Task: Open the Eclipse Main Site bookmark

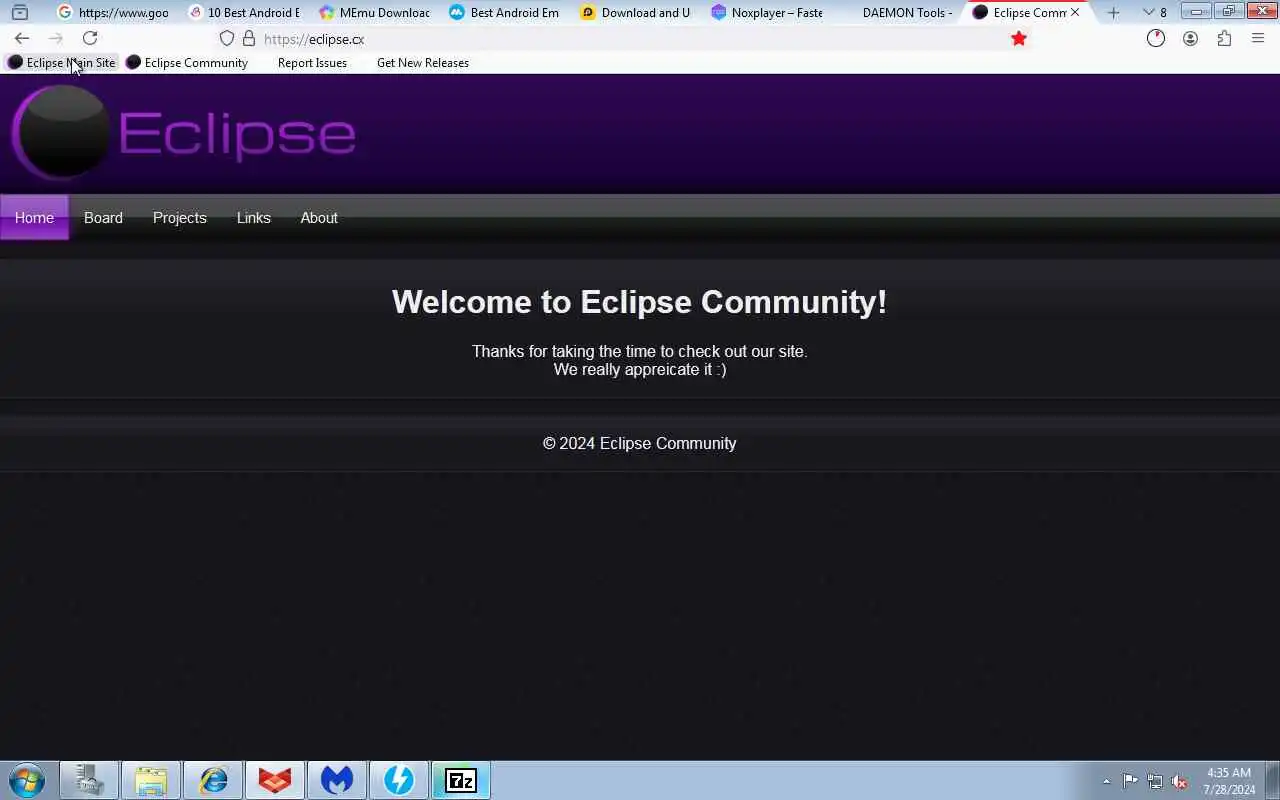Action: tap(61, 62)
